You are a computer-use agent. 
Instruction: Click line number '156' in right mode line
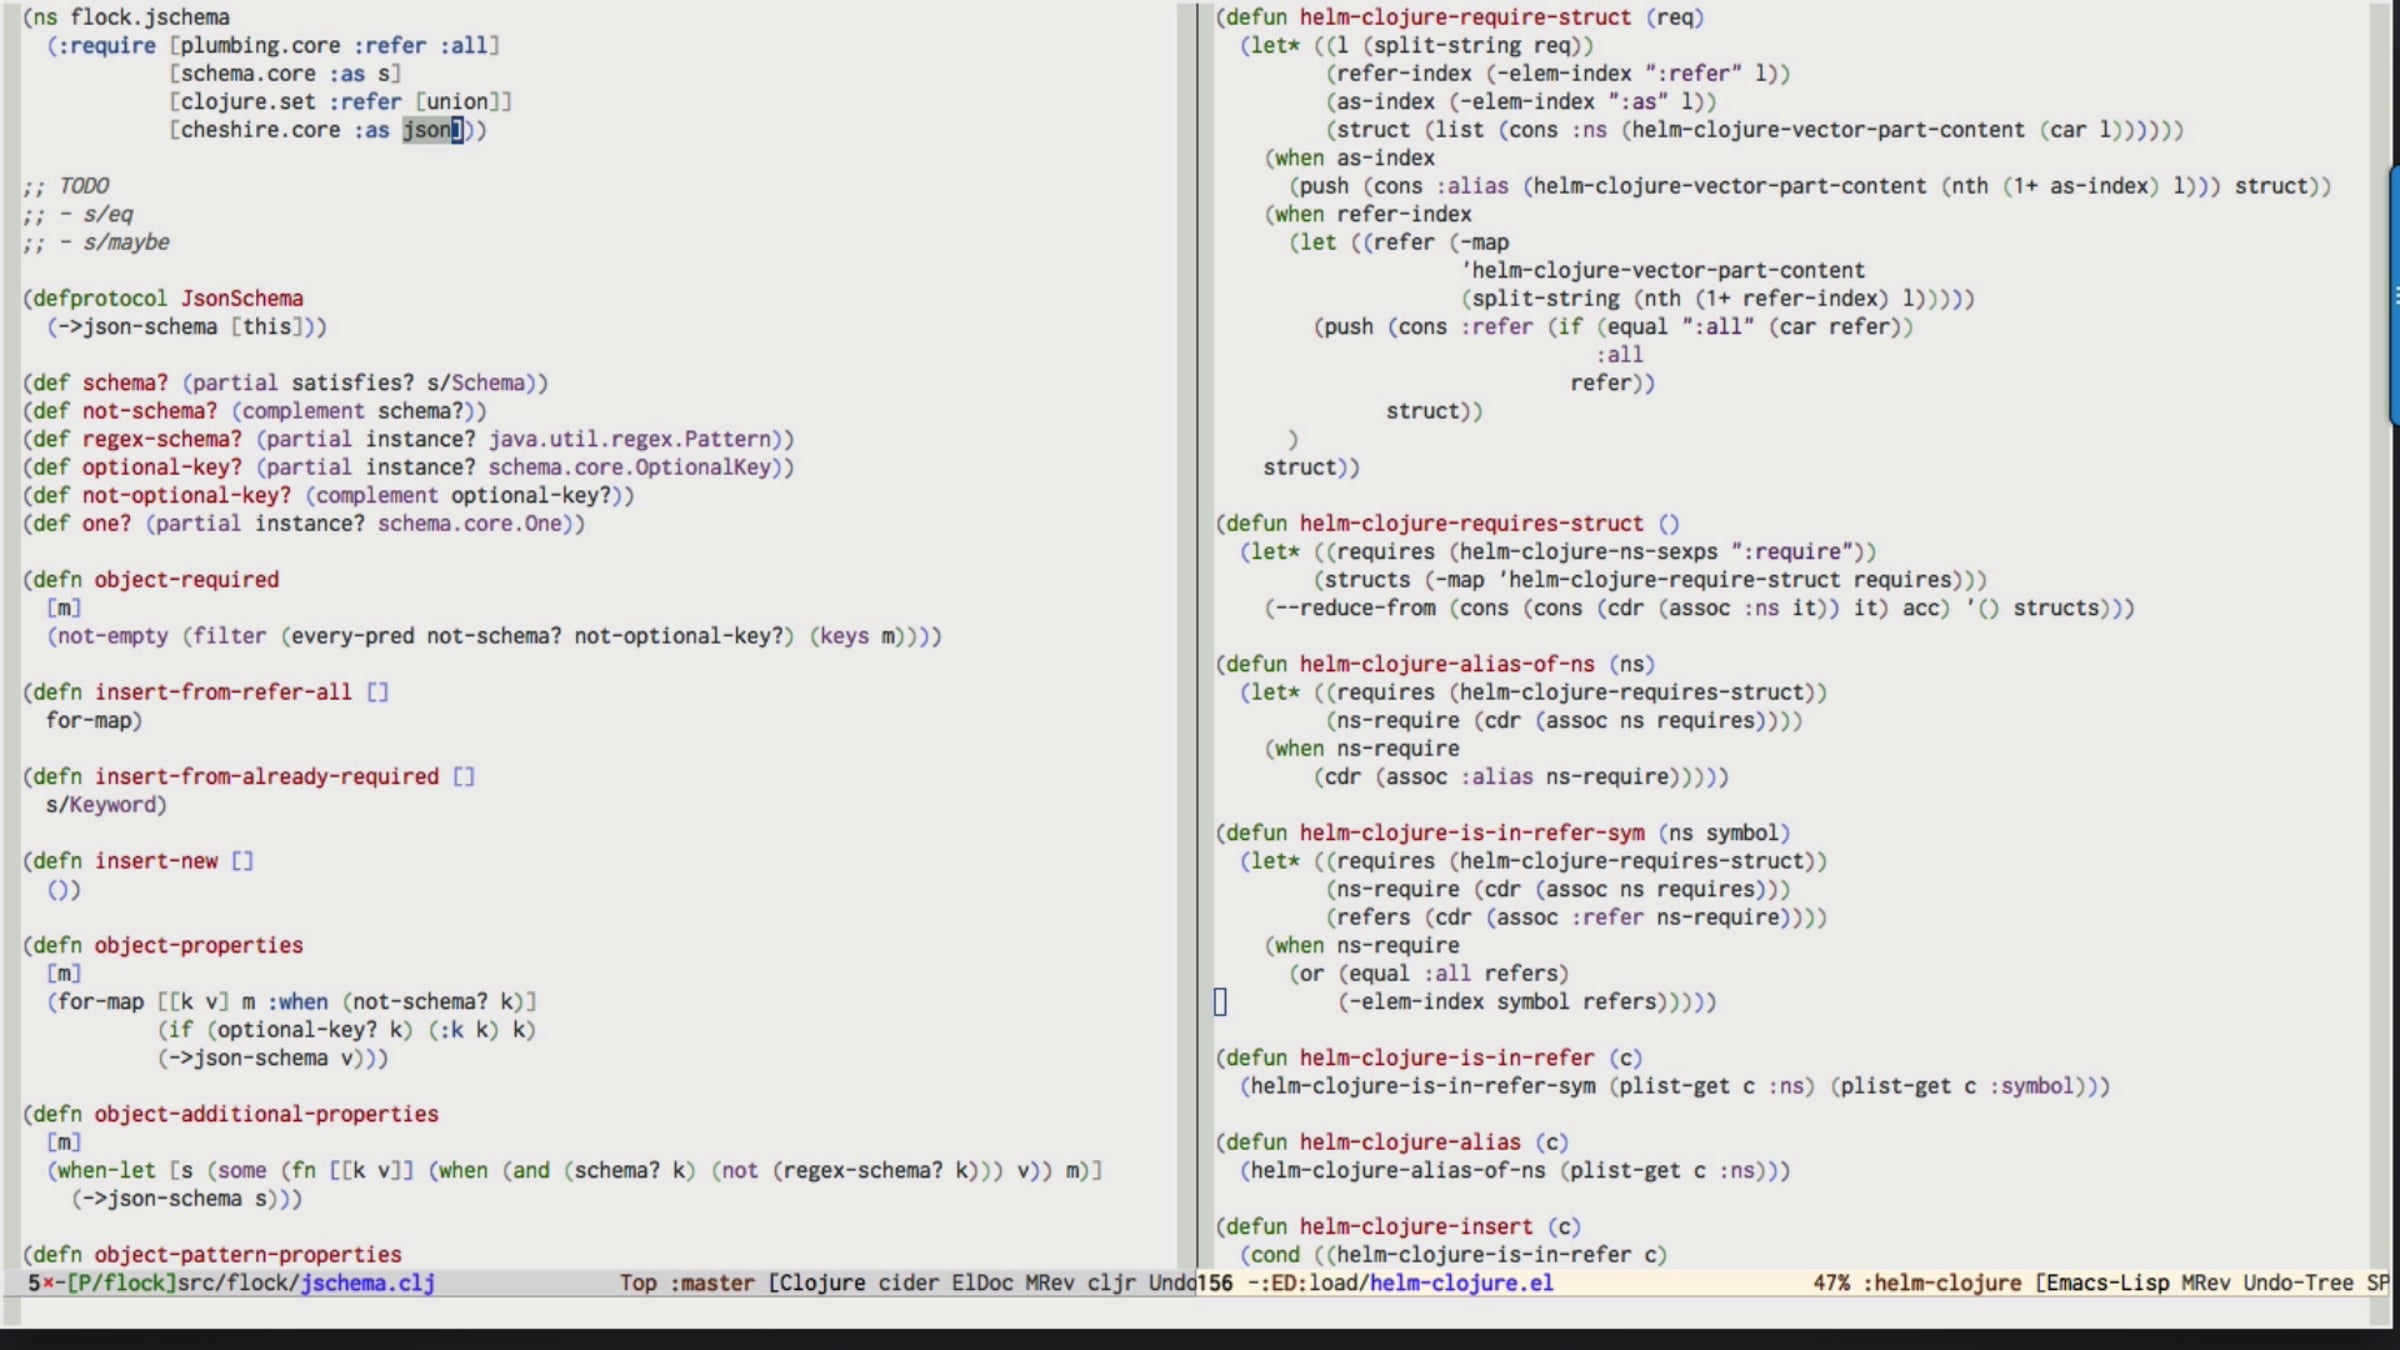click(1216, 1282)
